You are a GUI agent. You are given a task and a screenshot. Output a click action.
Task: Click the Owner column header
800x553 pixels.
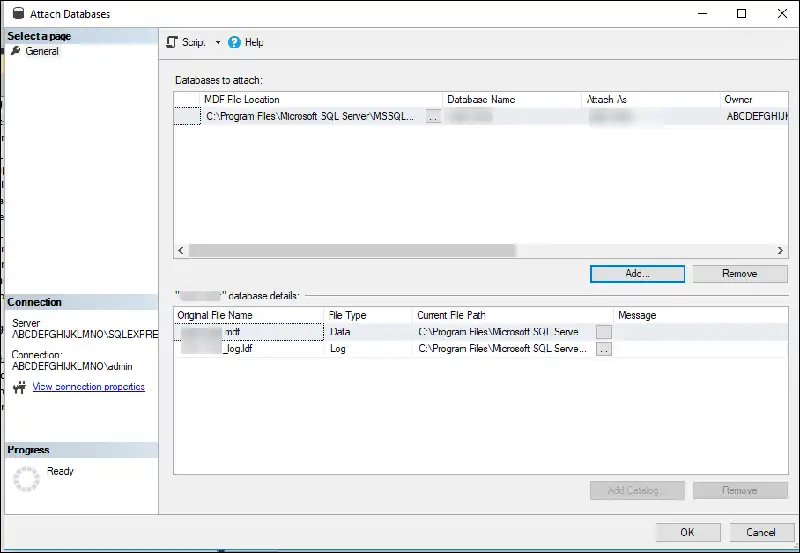click(x=754, y=99)
